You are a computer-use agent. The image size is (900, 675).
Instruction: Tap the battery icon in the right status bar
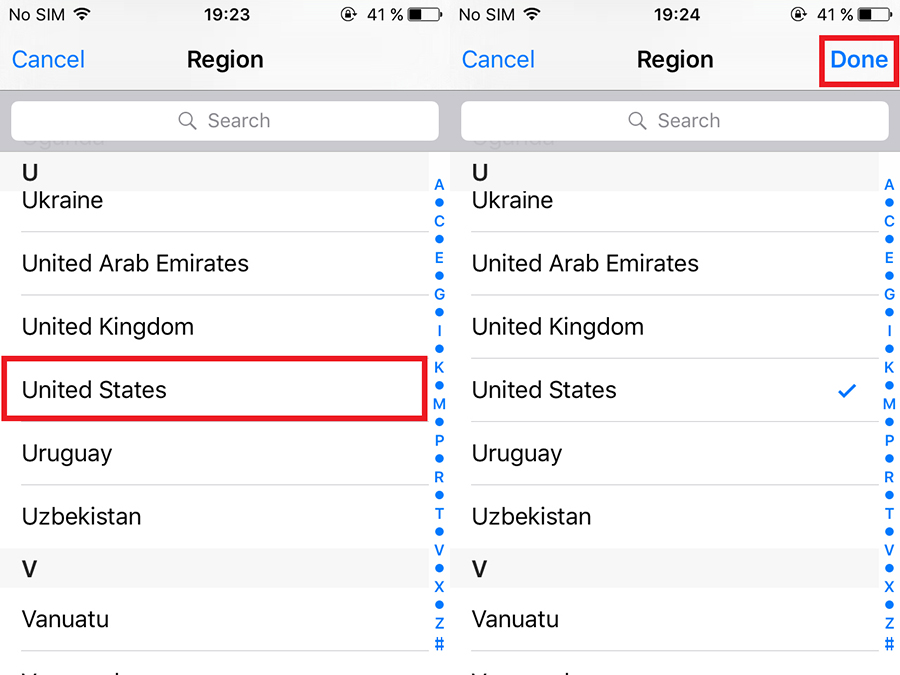(874, 14)
